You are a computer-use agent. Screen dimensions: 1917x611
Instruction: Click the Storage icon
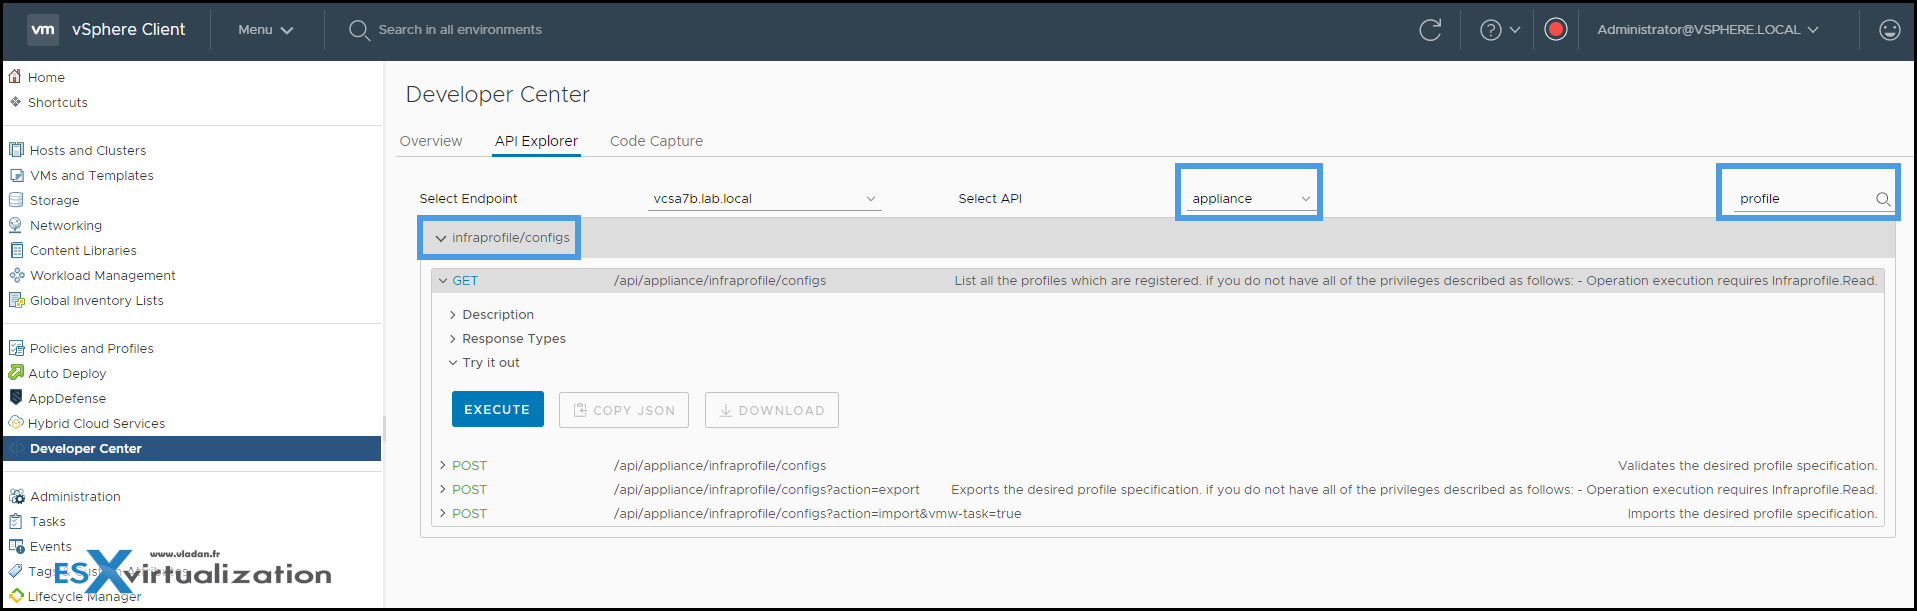pos(16,200)
